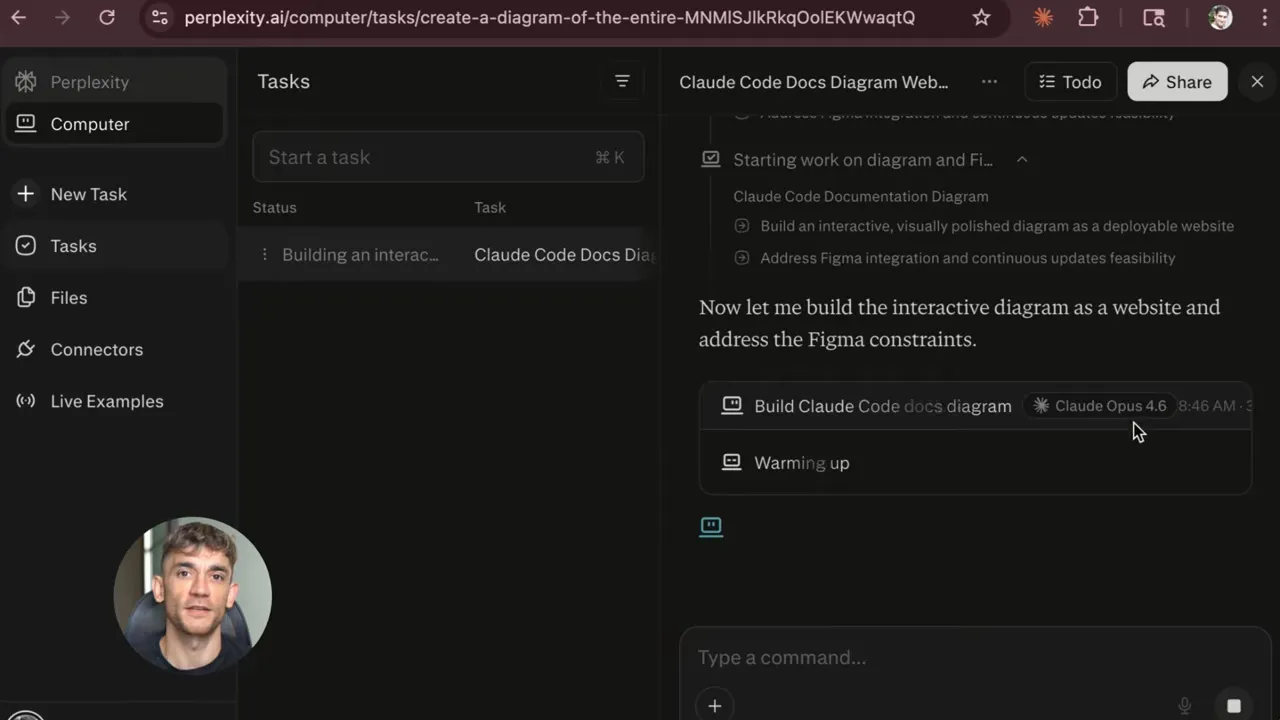Click the browser address bar URL
Screen dimensions: 1280x720
[x=549, y=17]
